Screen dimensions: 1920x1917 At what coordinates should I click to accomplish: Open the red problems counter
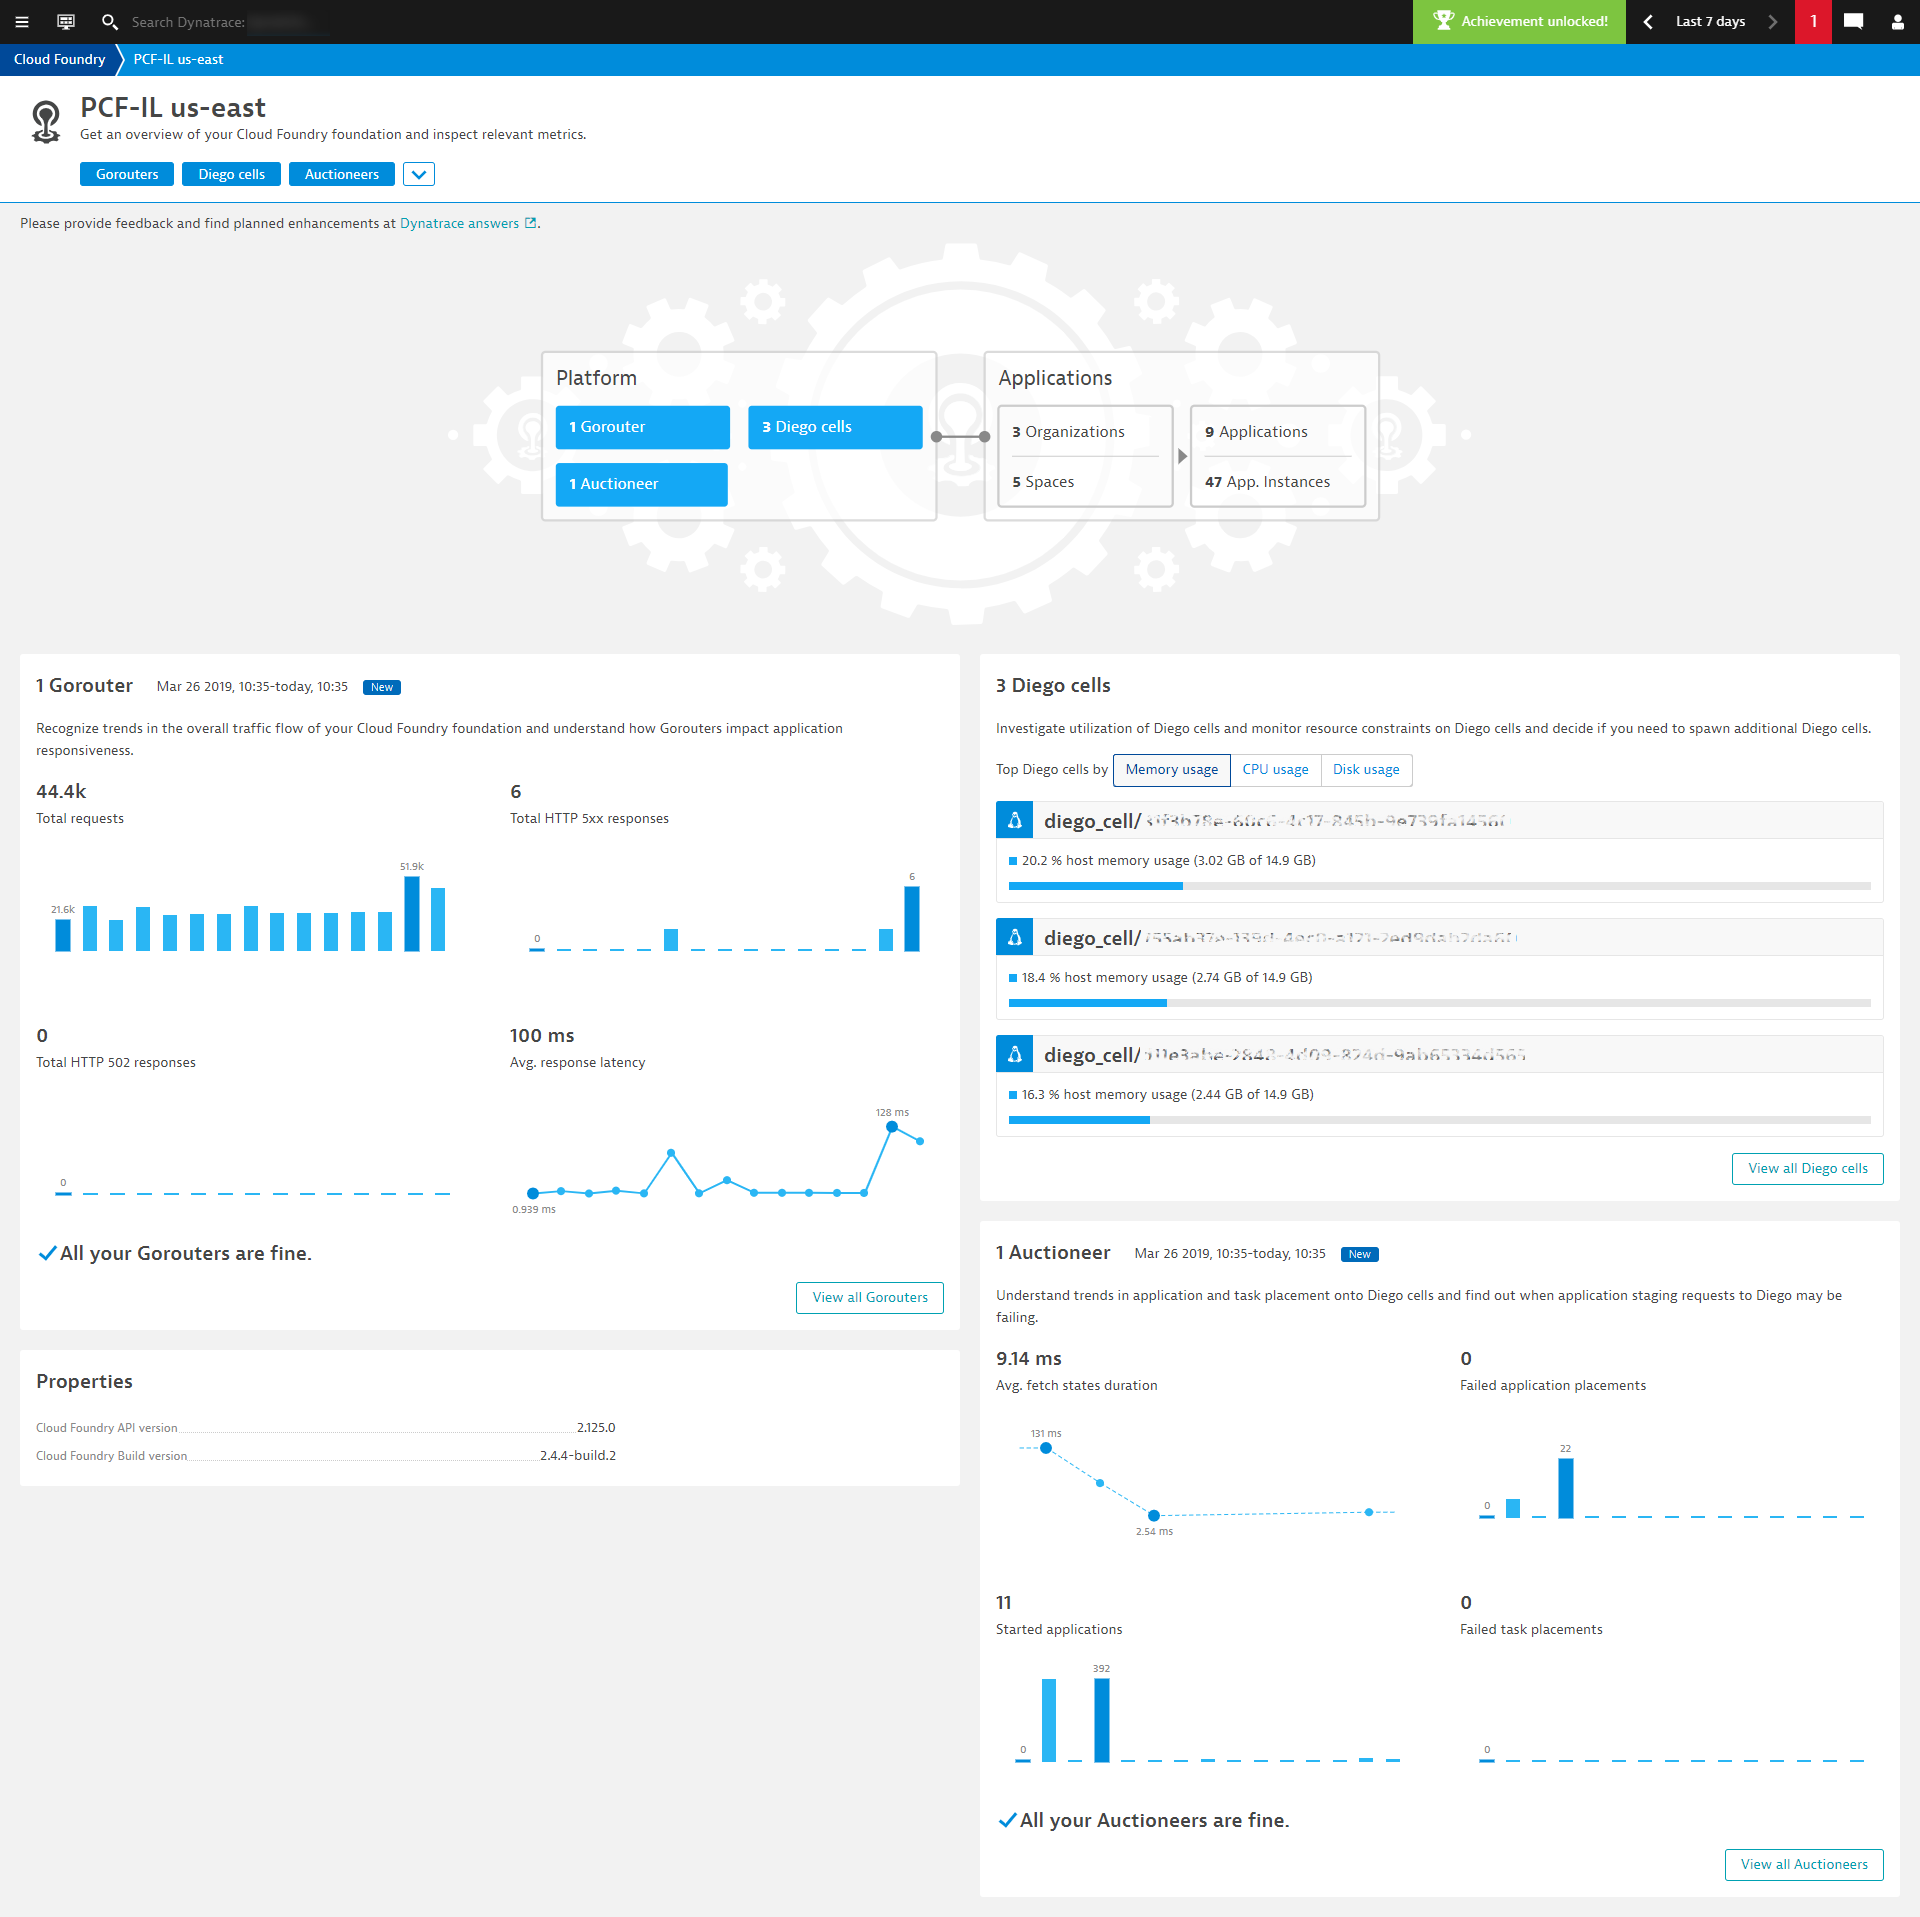(1813, 21)
